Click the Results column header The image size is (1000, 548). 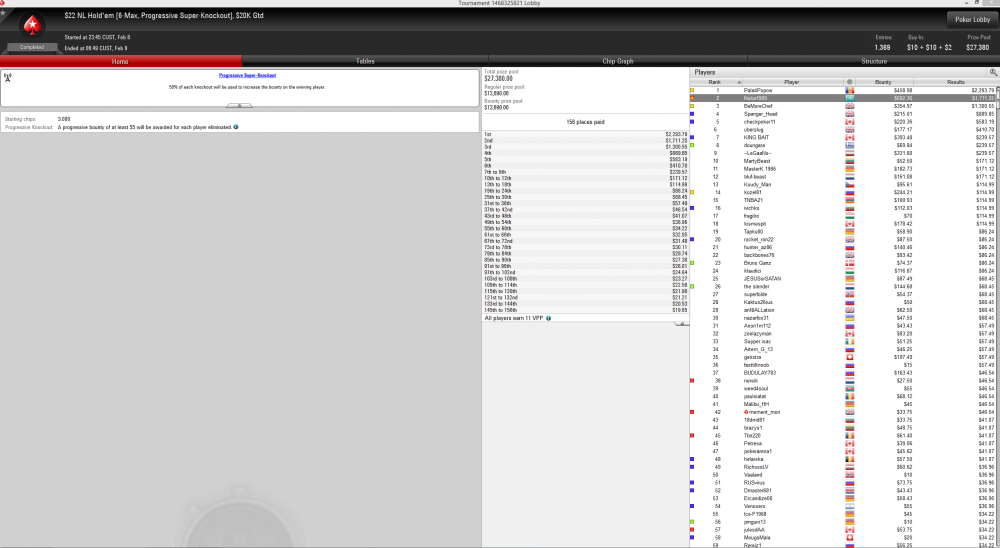point(955,82)
